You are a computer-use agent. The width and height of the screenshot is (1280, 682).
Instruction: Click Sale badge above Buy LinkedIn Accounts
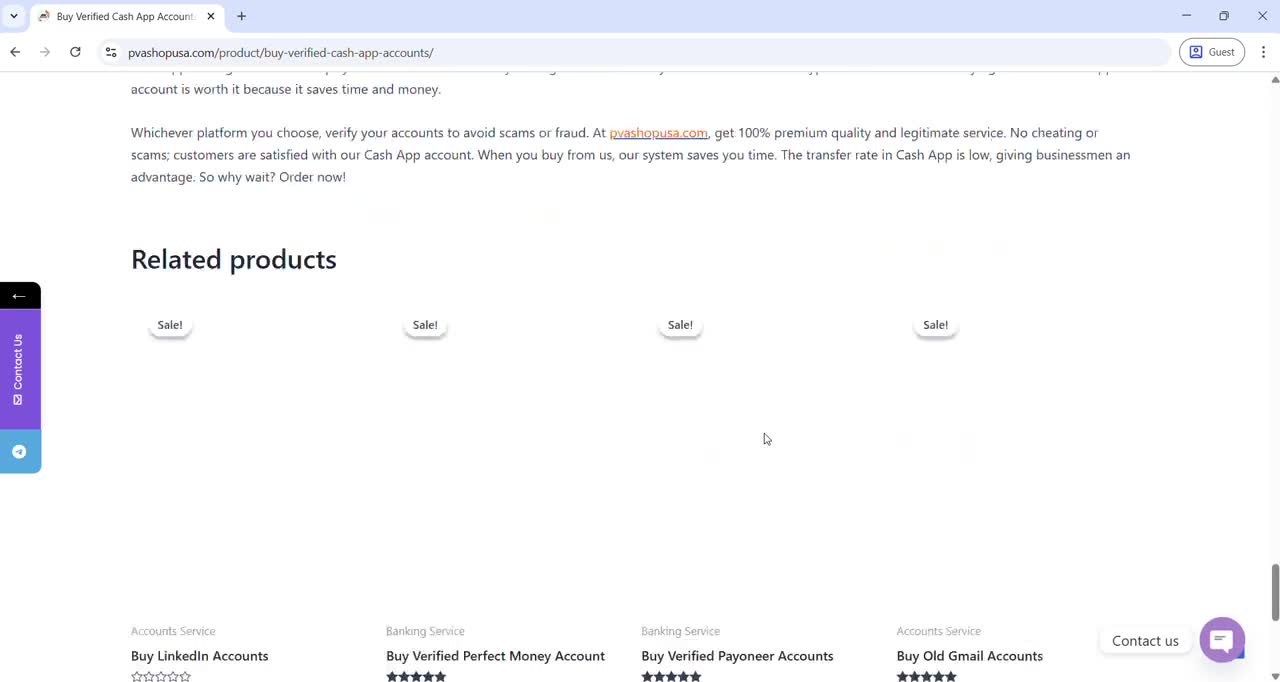coord(170,325)
